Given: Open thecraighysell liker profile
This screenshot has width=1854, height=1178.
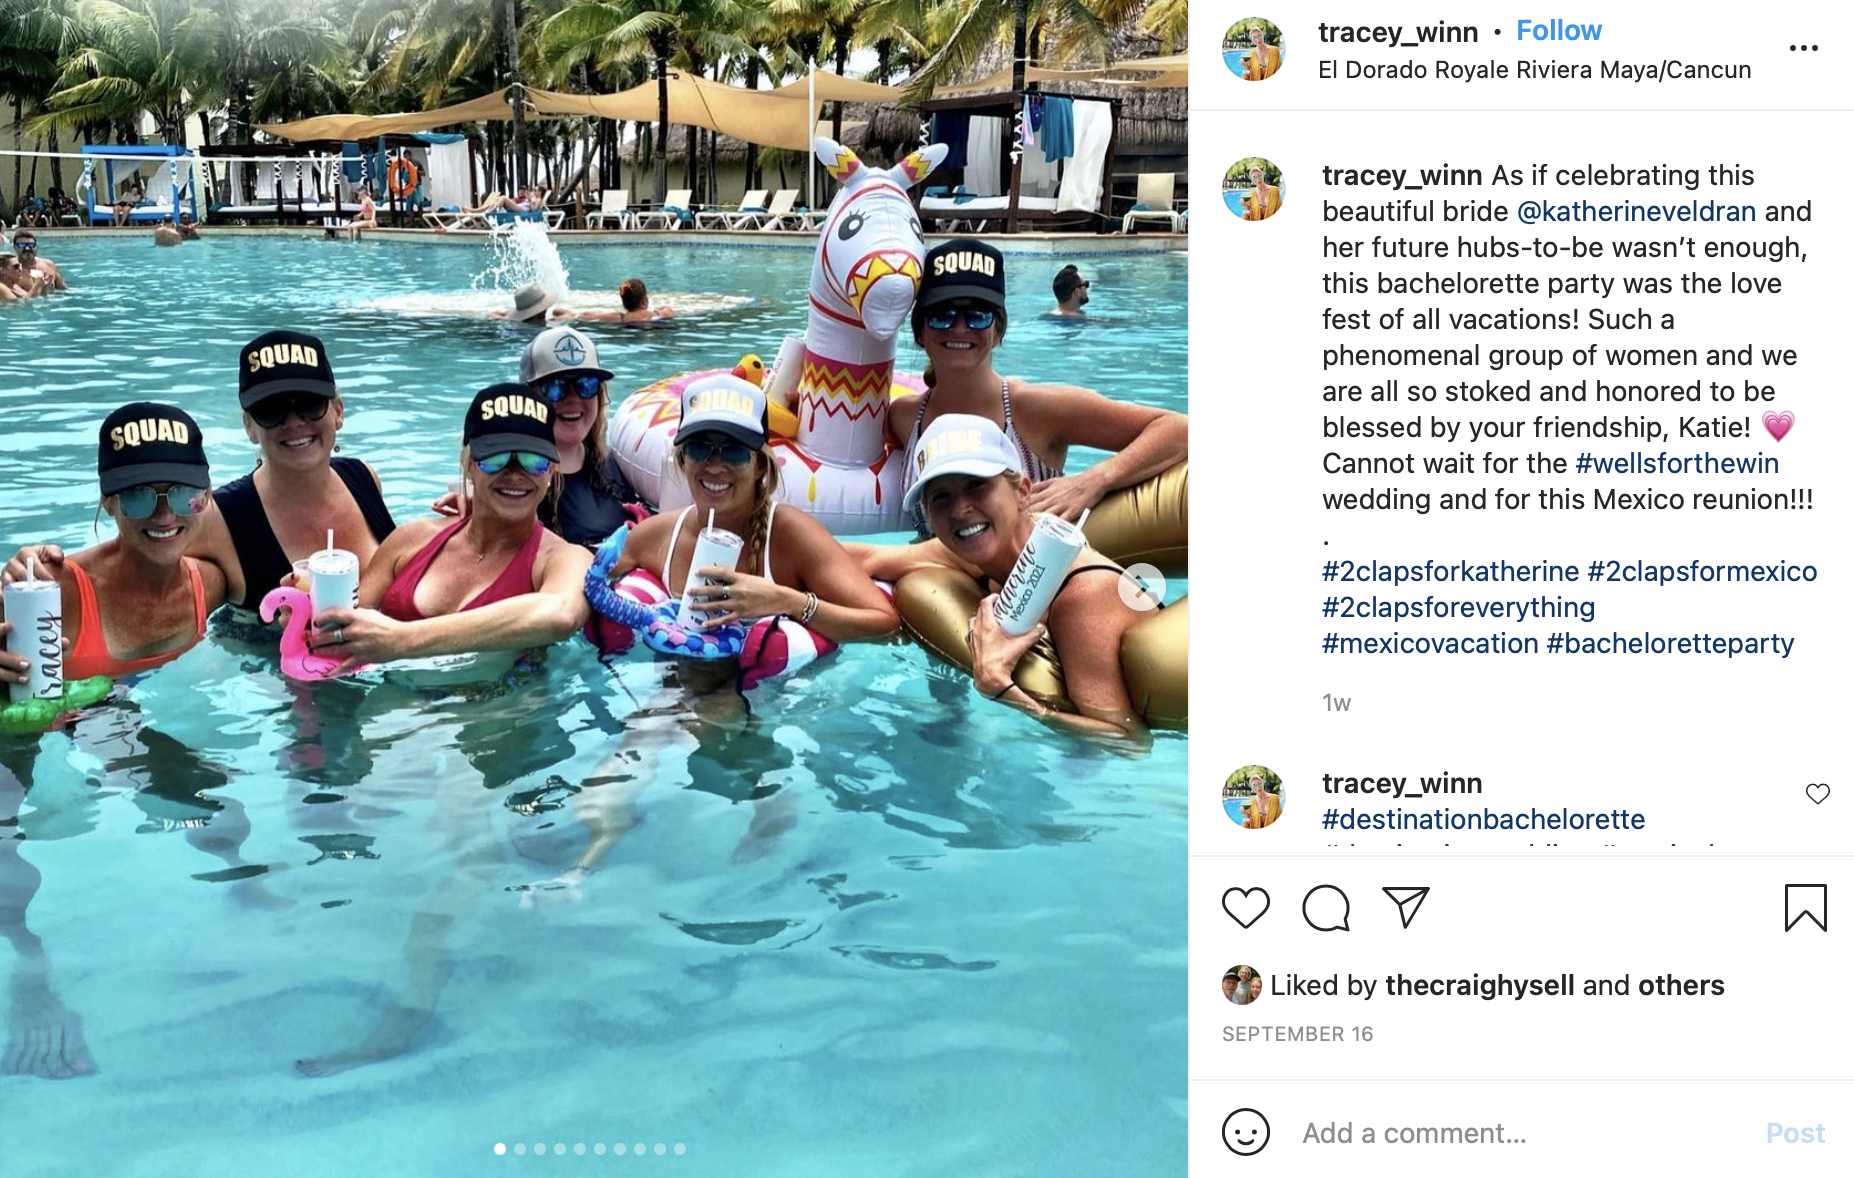Looking at the screenshot, I should [1479, 985].
